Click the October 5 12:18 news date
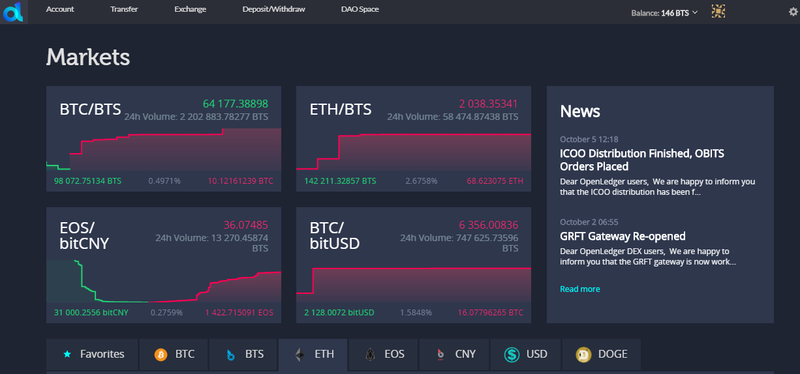Viewport: 800px width, 374px height. pos(589,139)
